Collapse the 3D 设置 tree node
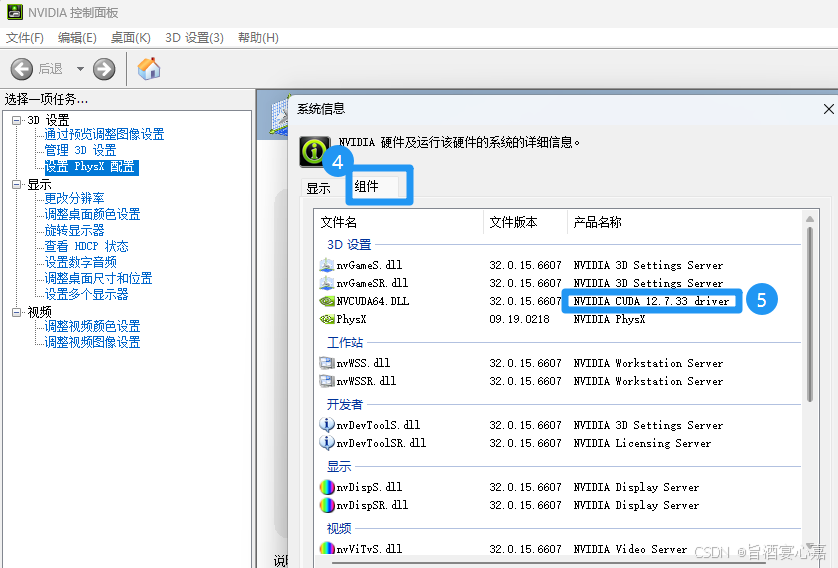Screen dimensions: 838x568 [x=17, y=120]
